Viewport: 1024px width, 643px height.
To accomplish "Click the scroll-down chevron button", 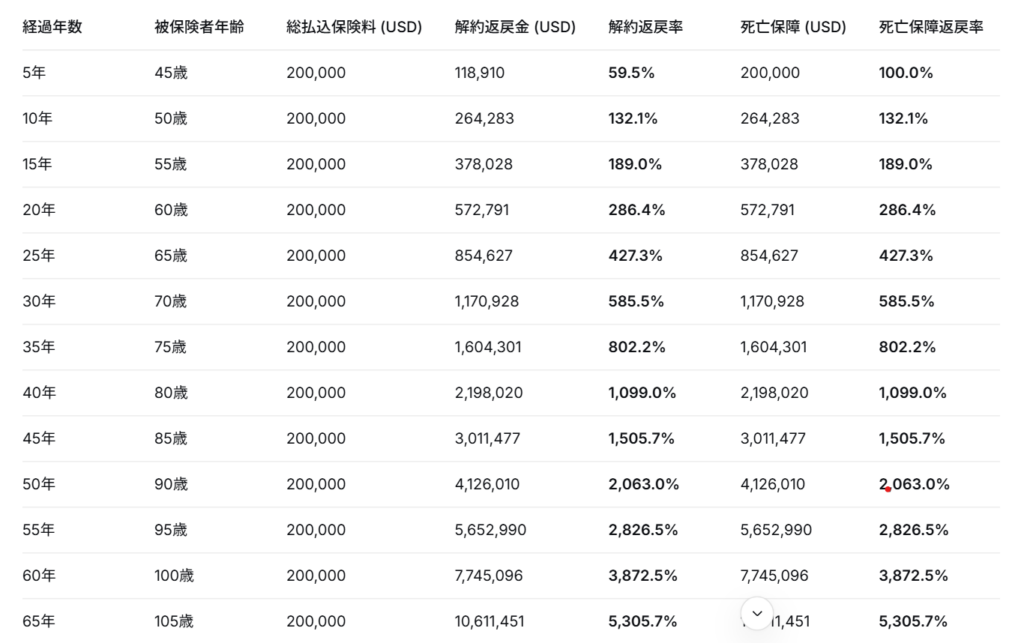I will point(757,613).
